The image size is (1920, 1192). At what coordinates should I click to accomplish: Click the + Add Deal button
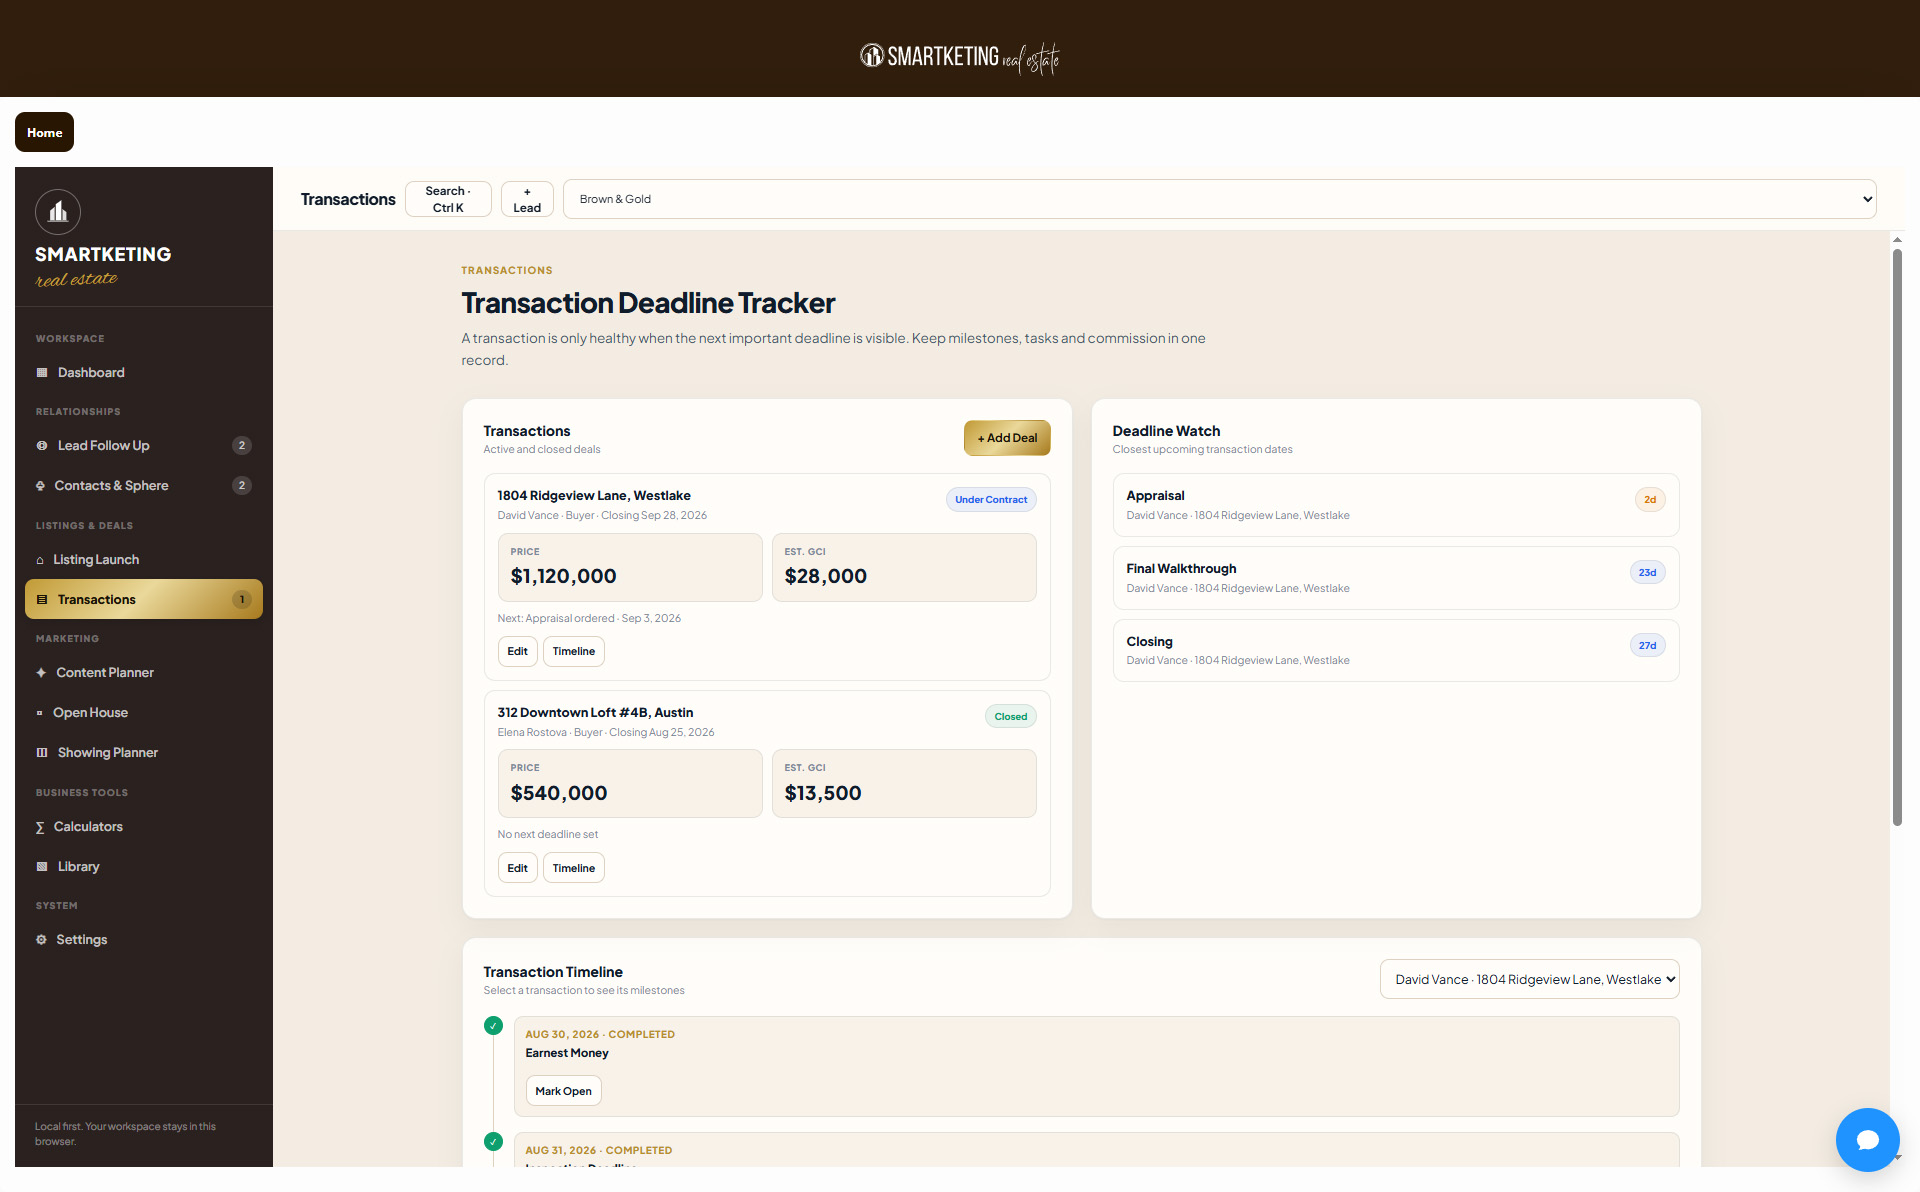click(1007, 438)
